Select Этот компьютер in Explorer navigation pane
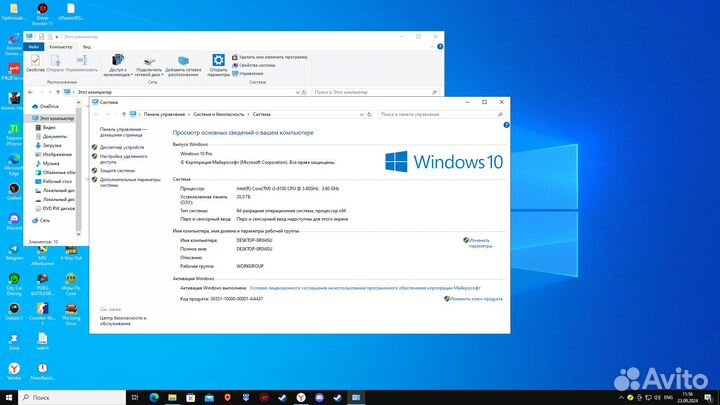Viewport: 720px width, 405px height. (x=53, y=118)
